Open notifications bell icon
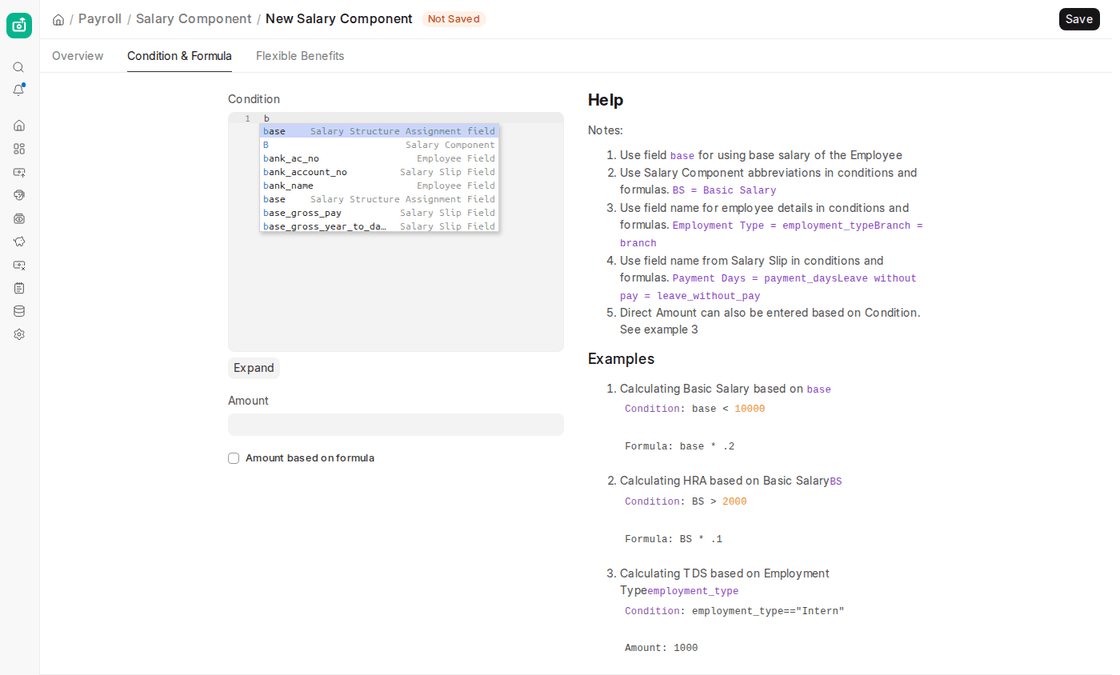This screenshot has height=675, width=1120. point(19,90)
